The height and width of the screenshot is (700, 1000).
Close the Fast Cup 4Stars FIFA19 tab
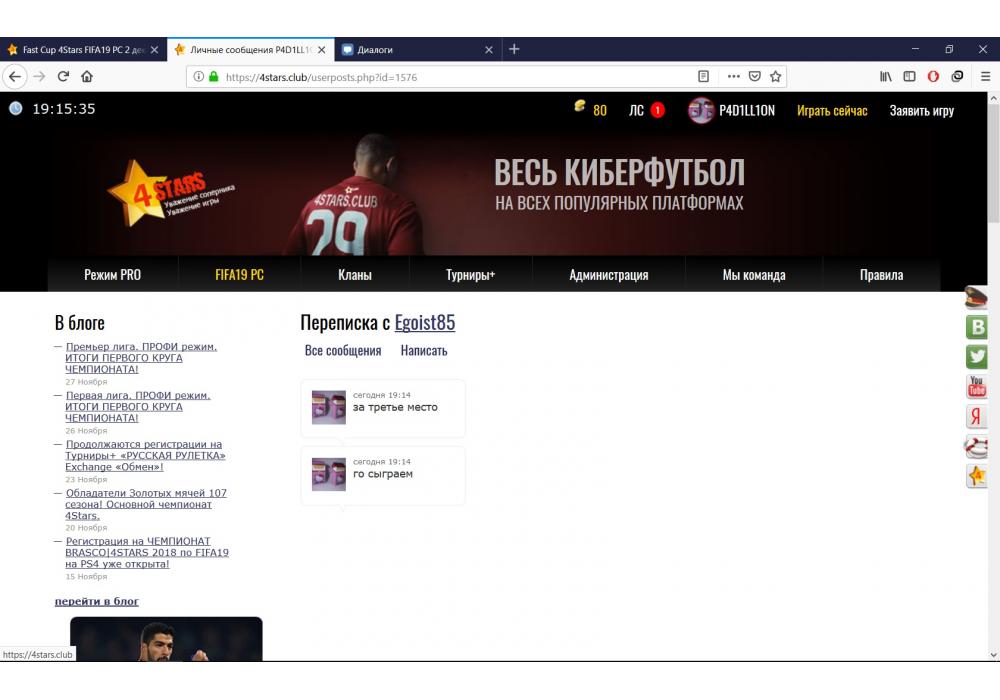coord(154,50)
